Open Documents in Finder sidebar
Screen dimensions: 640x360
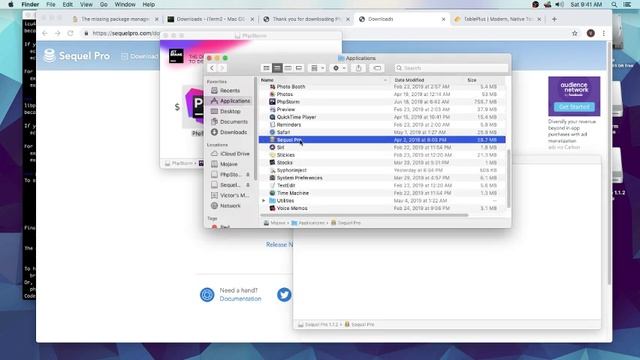[x=230, y=122]
